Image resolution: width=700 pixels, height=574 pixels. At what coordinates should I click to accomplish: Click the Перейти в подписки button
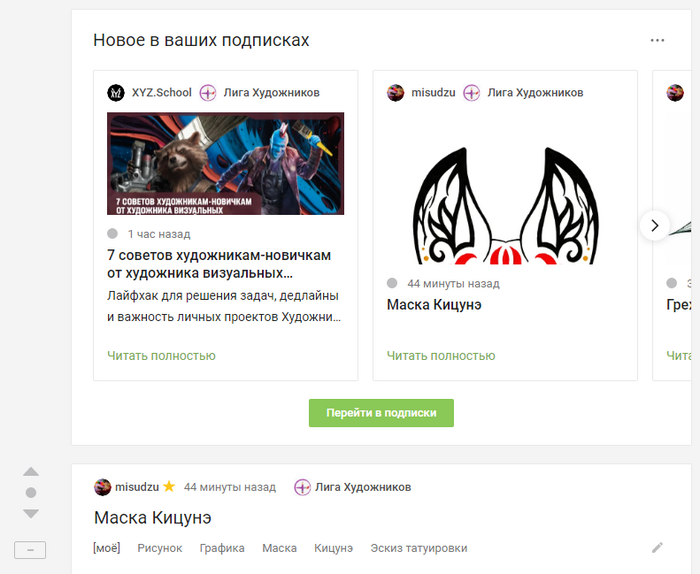381,413
